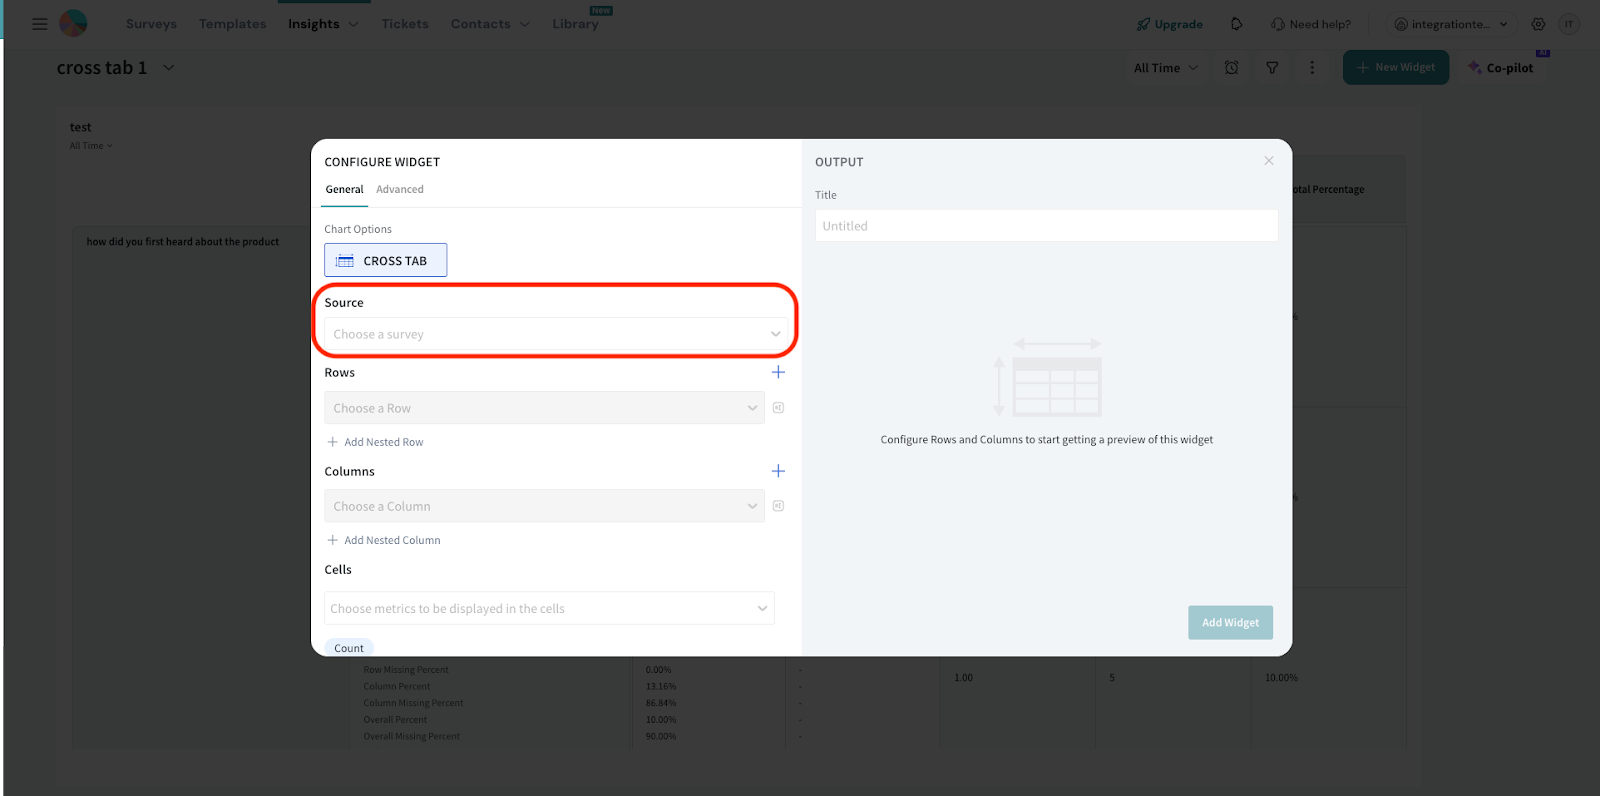Expand the cross tab 1 dashboard chevron
The height and width of the screenshot is (796, 1600).
coord(169,68)
